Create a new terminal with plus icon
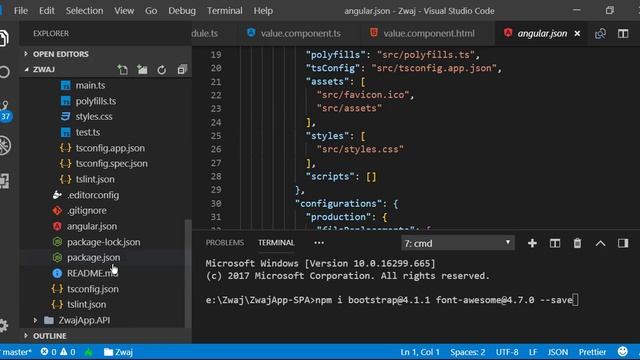This screenshot has width=640, height=360. [x=532, y=243]
